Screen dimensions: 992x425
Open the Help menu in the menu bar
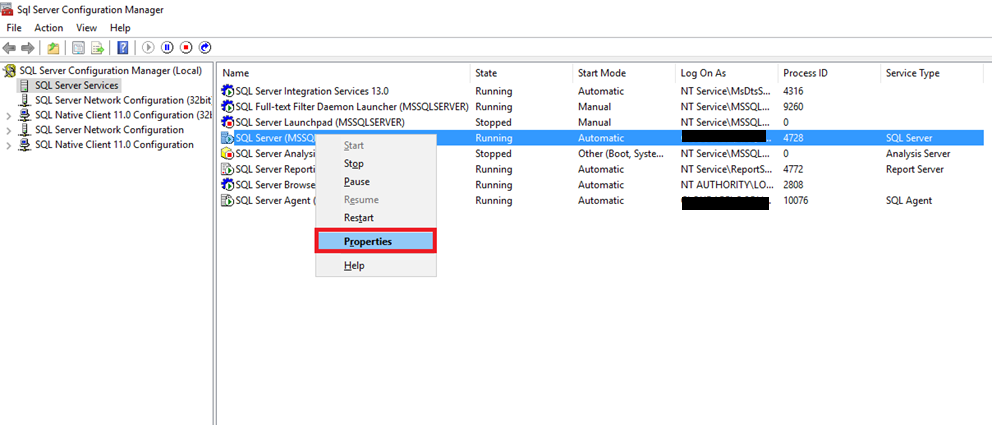tap(120, 28)
